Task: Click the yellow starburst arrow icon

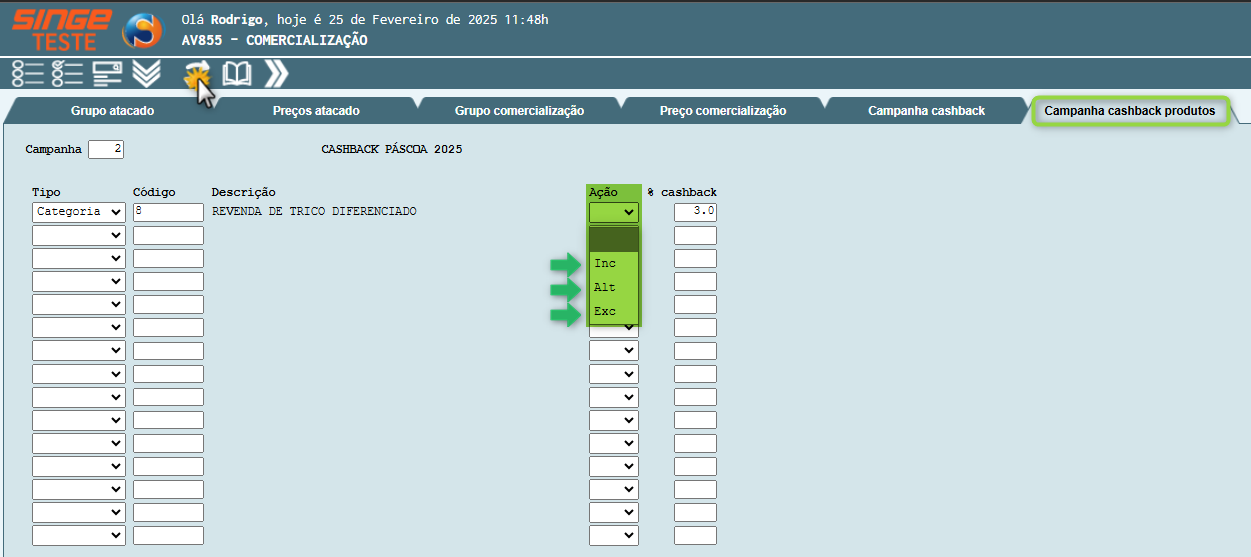Action: click(197, 73)
